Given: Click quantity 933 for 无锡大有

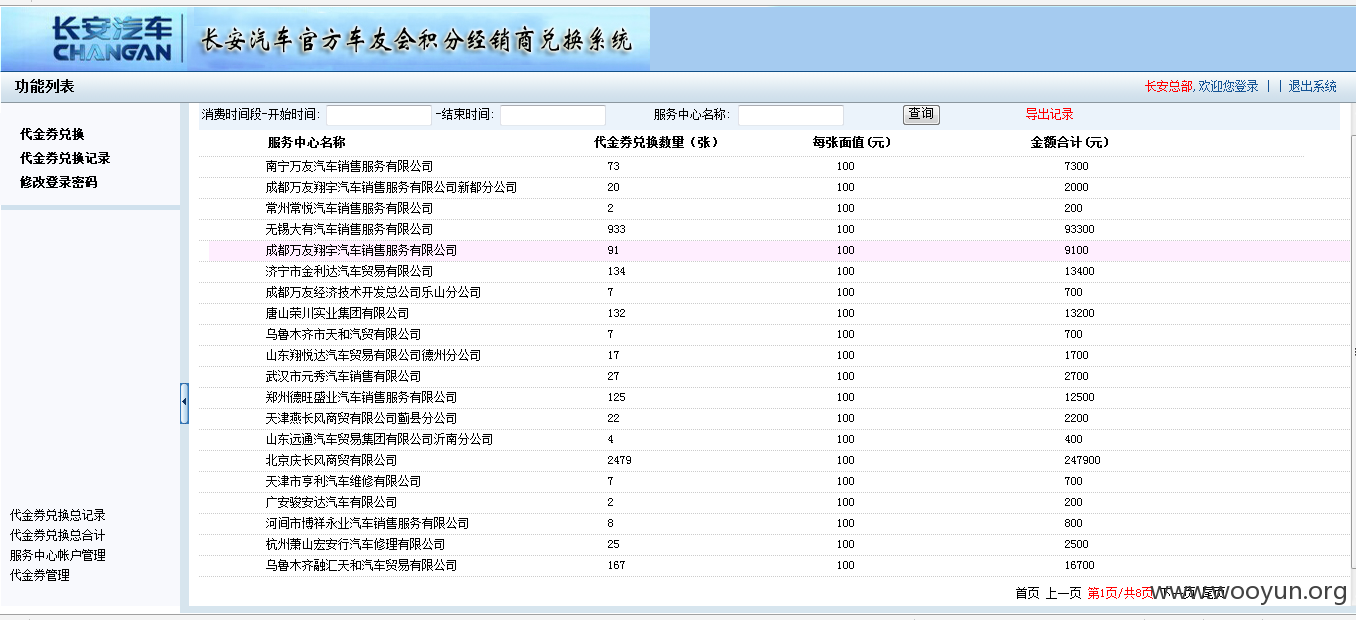Looking at the screenshot, I should [x=616, y=229].
